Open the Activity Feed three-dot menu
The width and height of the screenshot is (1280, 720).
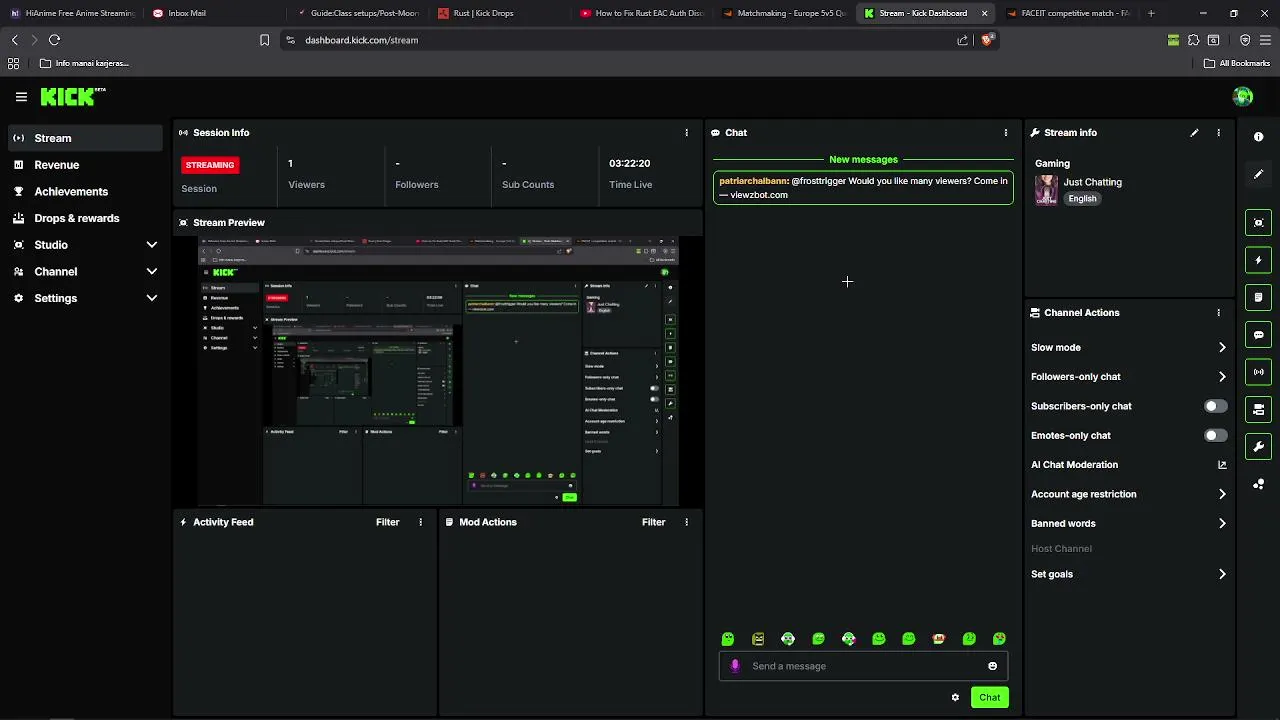[x=420, y=522]
